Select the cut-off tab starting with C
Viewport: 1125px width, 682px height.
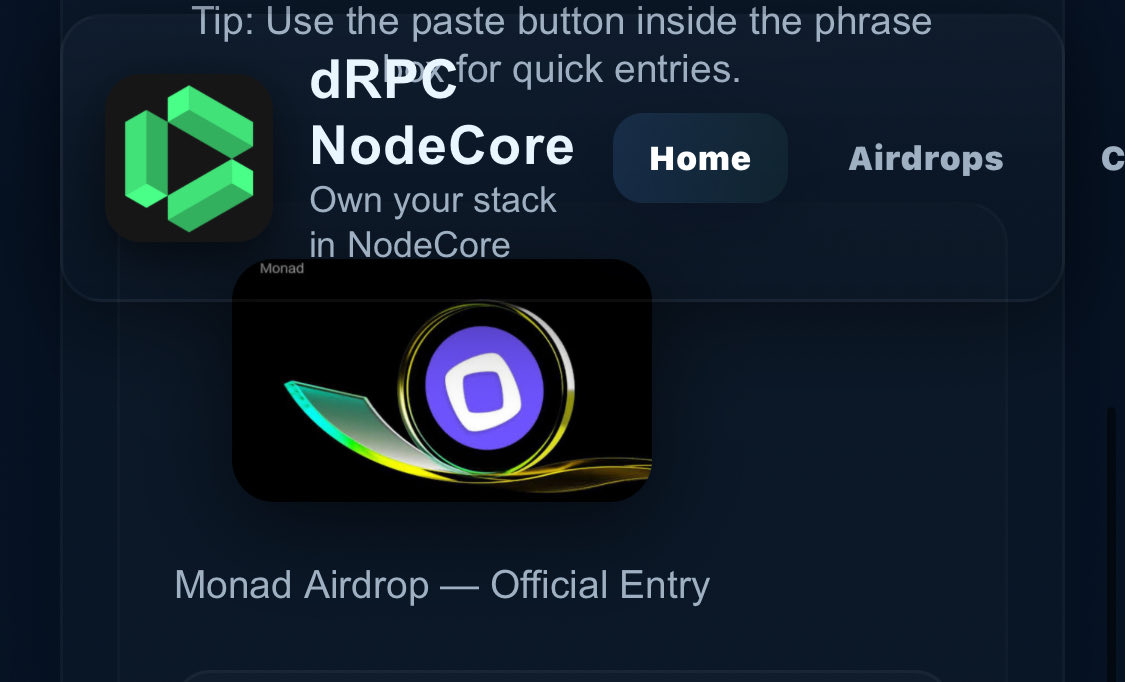1112,158
